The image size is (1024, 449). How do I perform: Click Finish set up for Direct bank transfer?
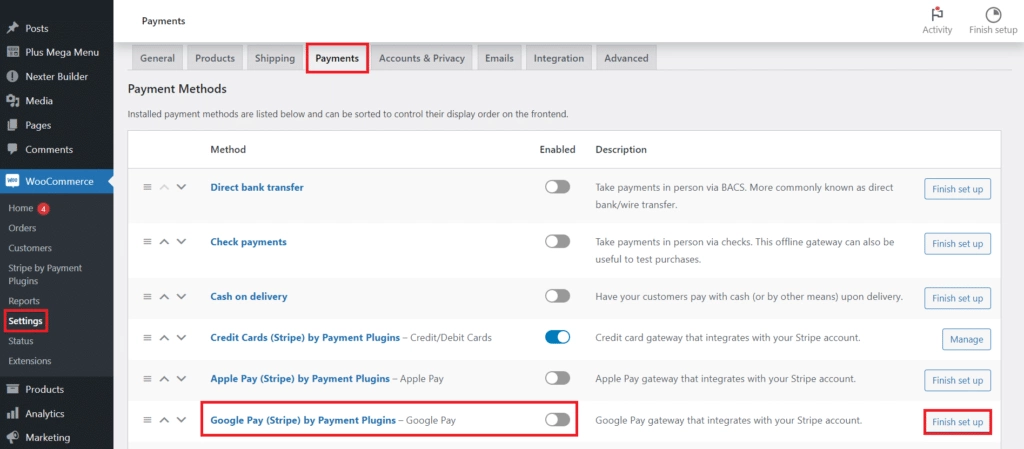point(957,189)
